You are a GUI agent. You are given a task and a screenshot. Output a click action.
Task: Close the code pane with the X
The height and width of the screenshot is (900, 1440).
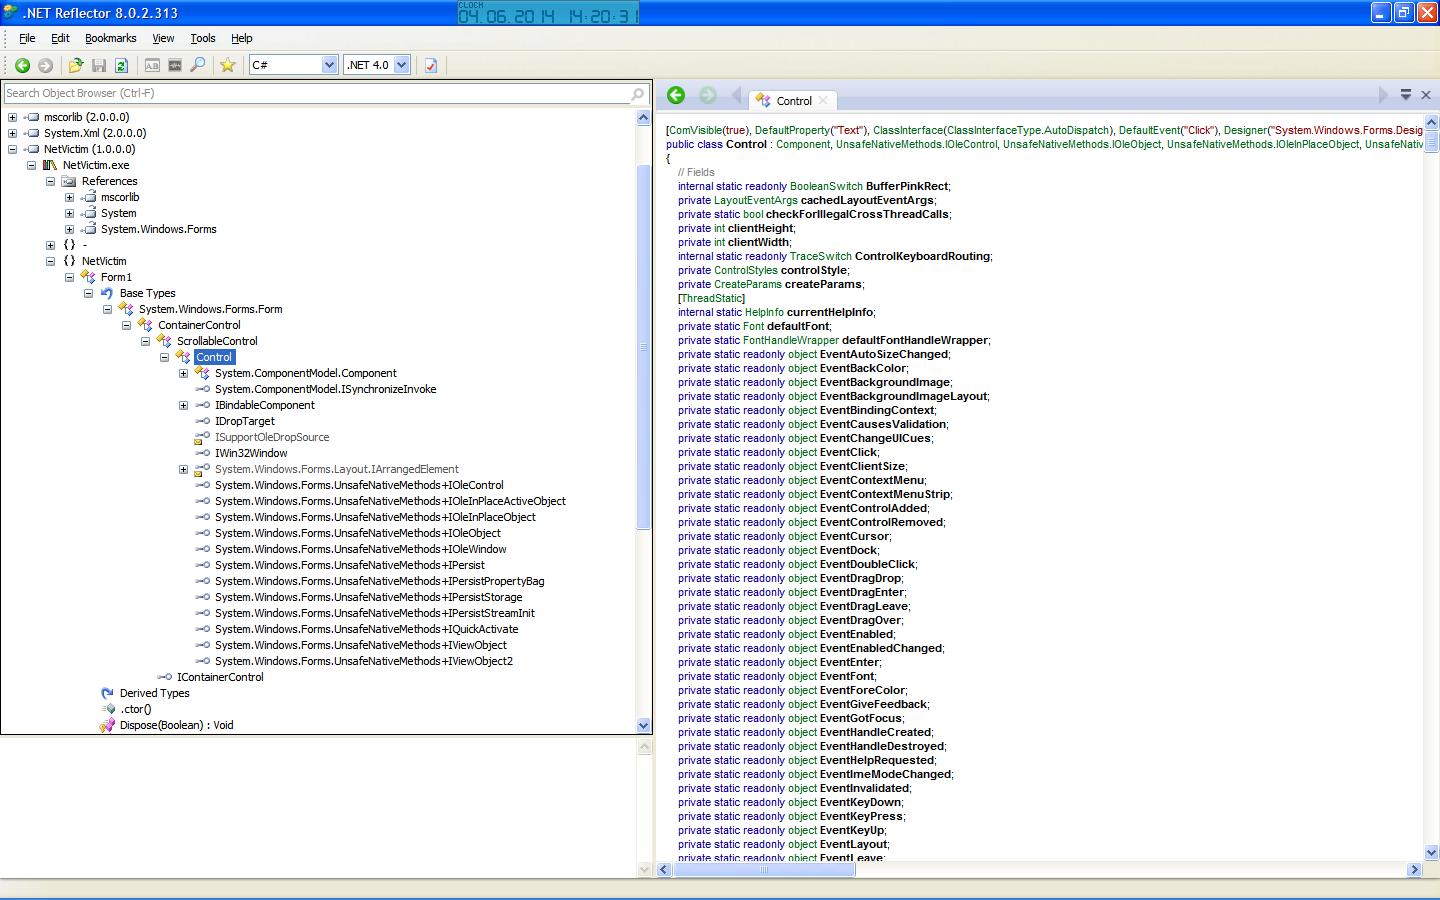point(1426,95)
